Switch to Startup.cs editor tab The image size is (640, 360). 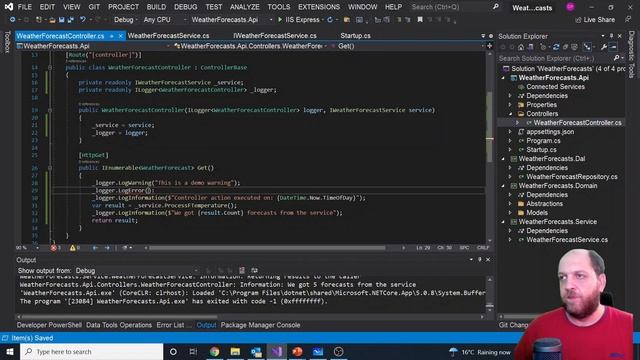click(356, 36)
